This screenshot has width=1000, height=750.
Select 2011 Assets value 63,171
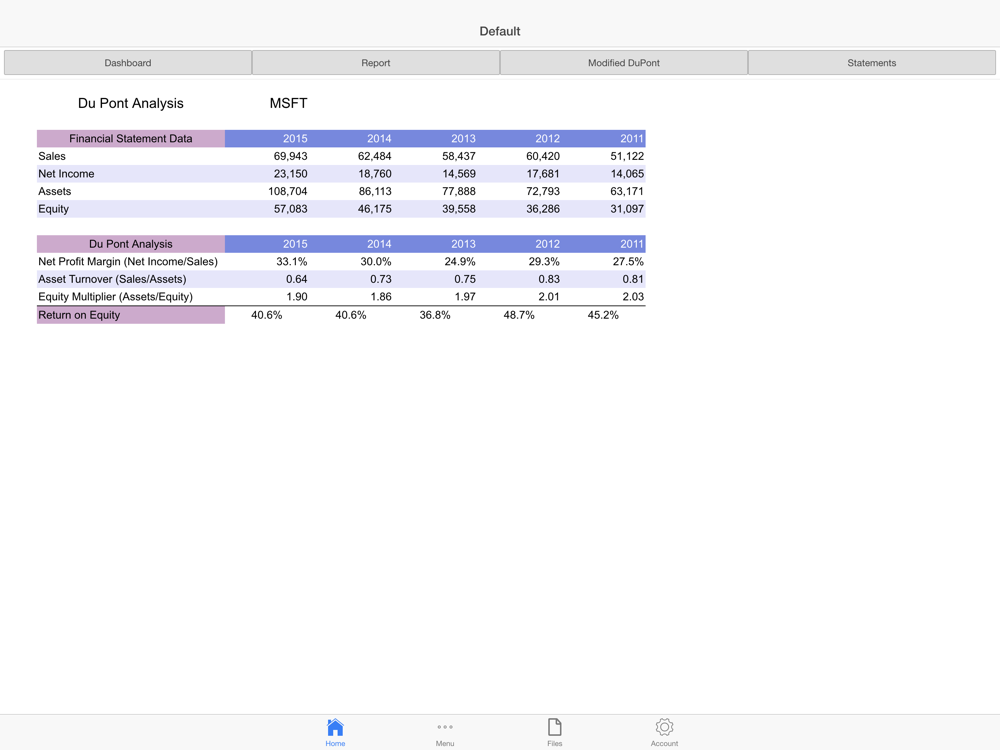click(627, 191)
